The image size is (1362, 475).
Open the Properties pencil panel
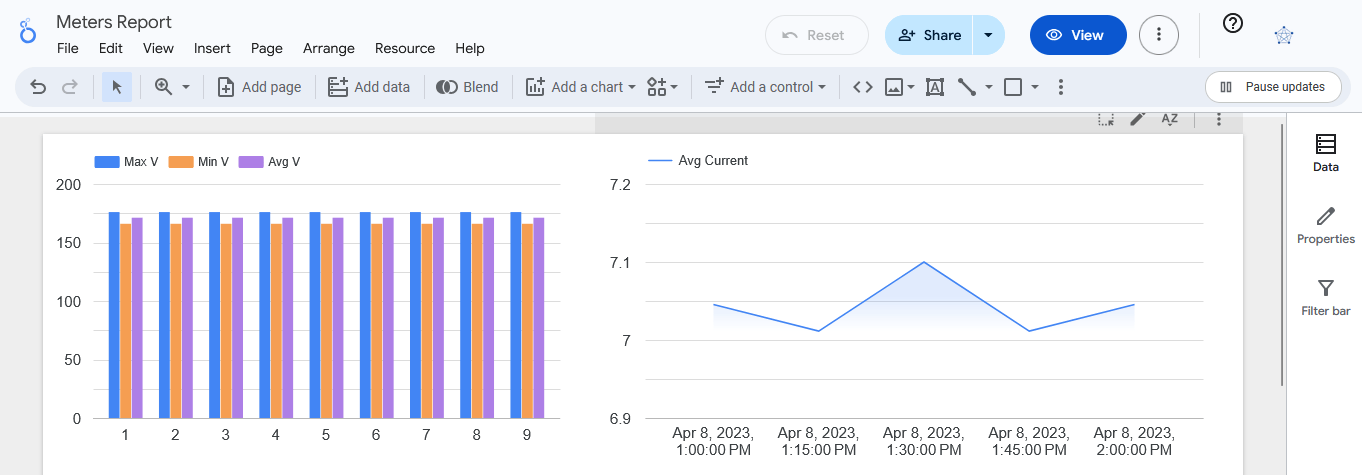point(1325,225)
